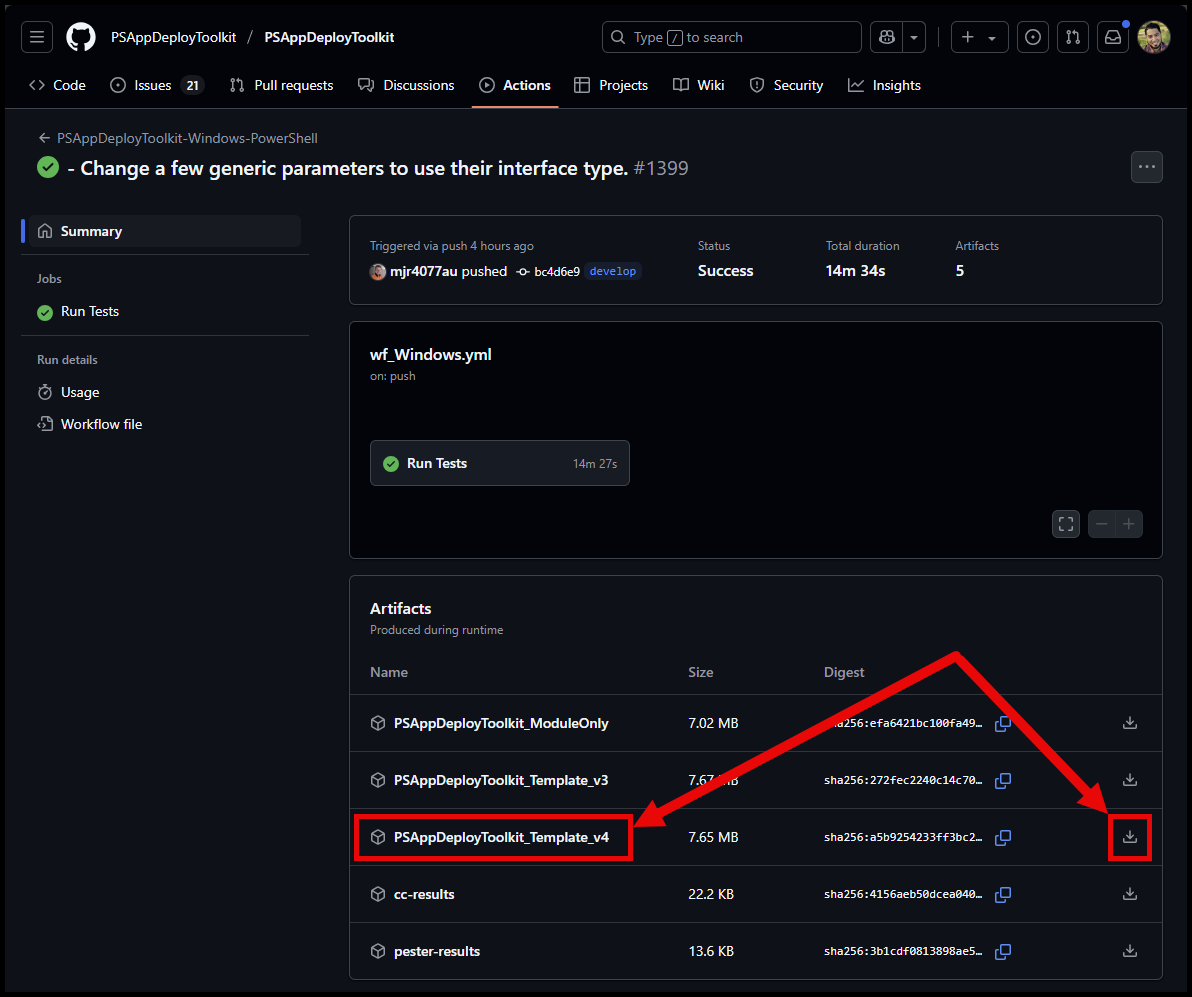The image size is (1192, 997).
Task: Click your profile avatar
Action: [1153, 37]
